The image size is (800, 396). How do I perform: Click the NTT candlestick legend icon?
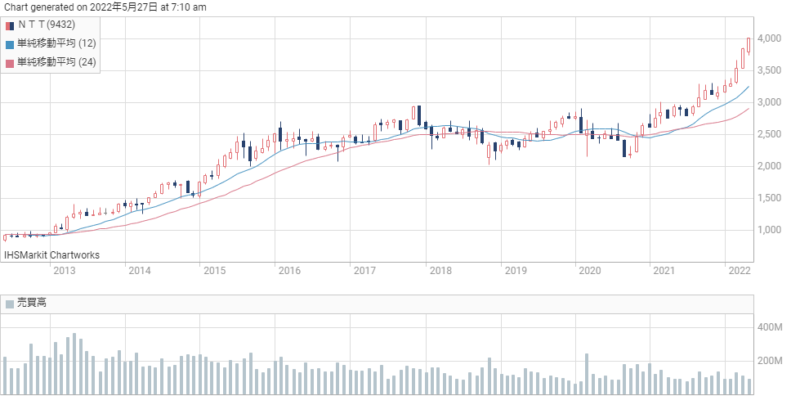click(10, 26)
